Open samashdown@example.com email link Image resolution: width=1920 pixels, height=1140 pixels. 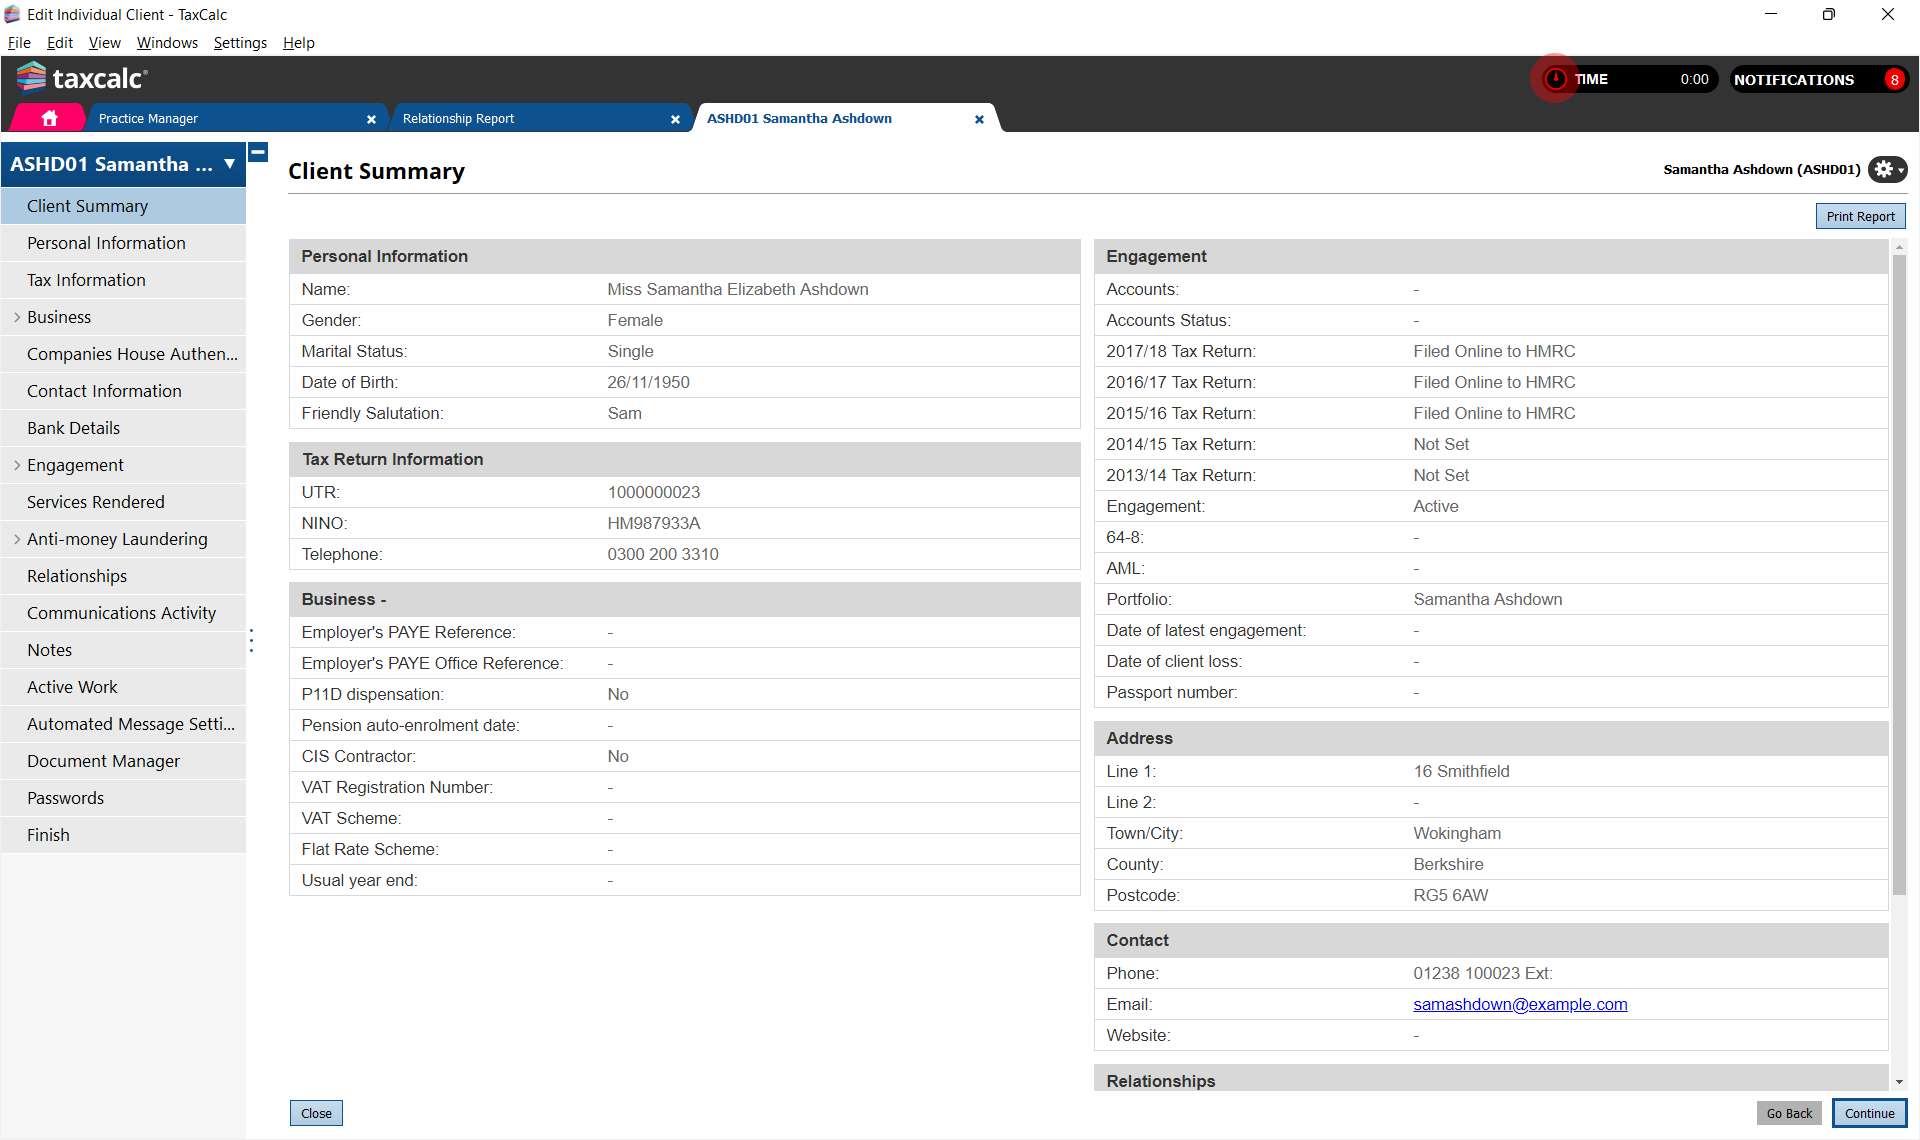coord(1519,1004)
